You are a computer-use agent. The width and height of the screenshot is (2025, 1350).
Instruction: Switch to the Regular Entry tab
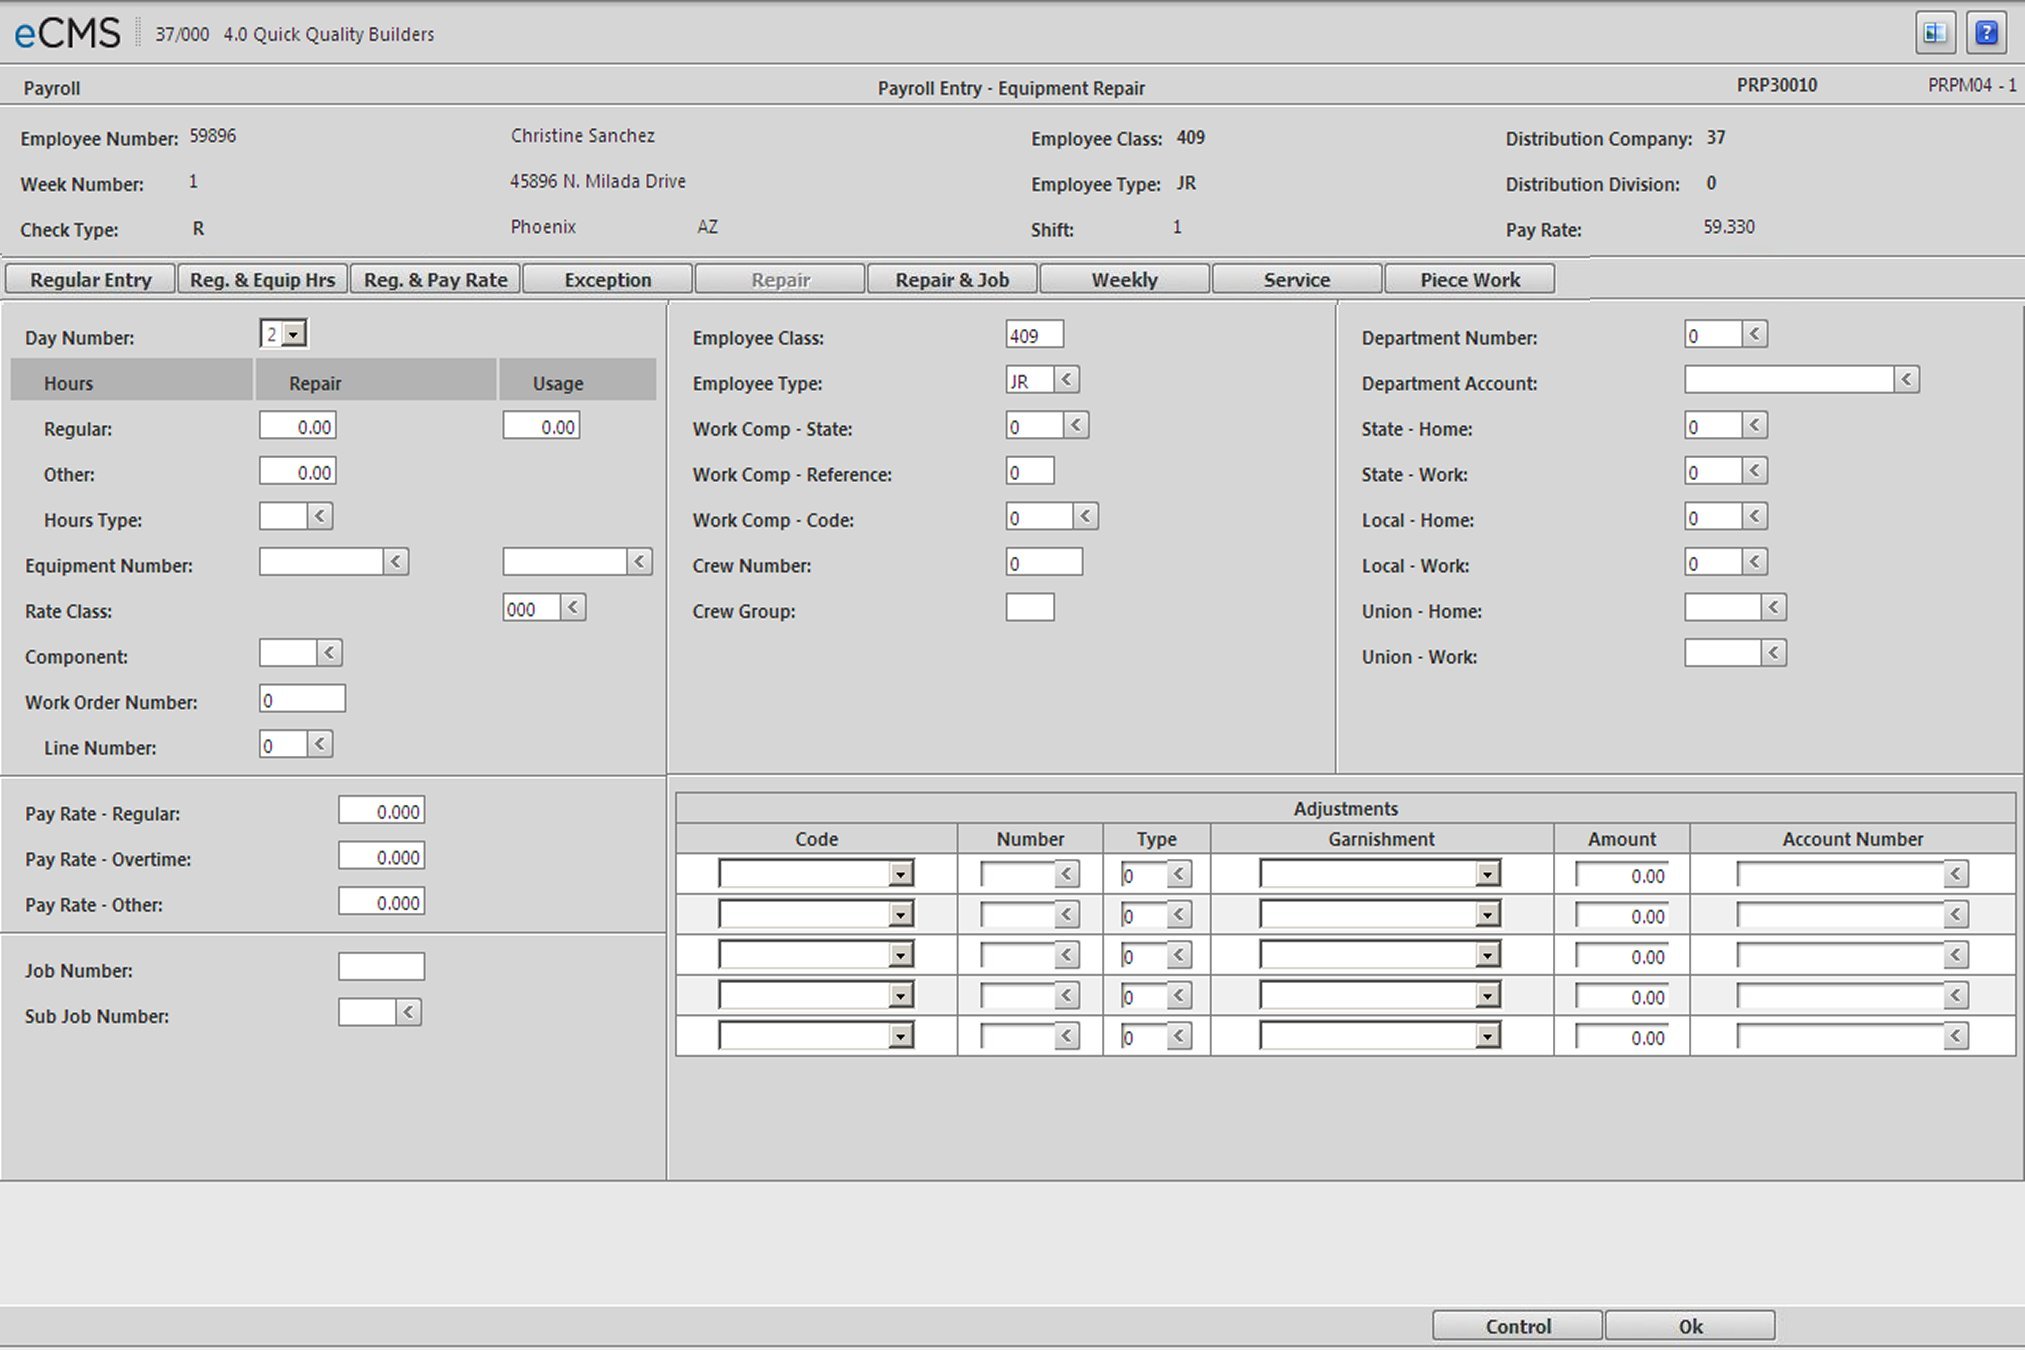[91, 279]
